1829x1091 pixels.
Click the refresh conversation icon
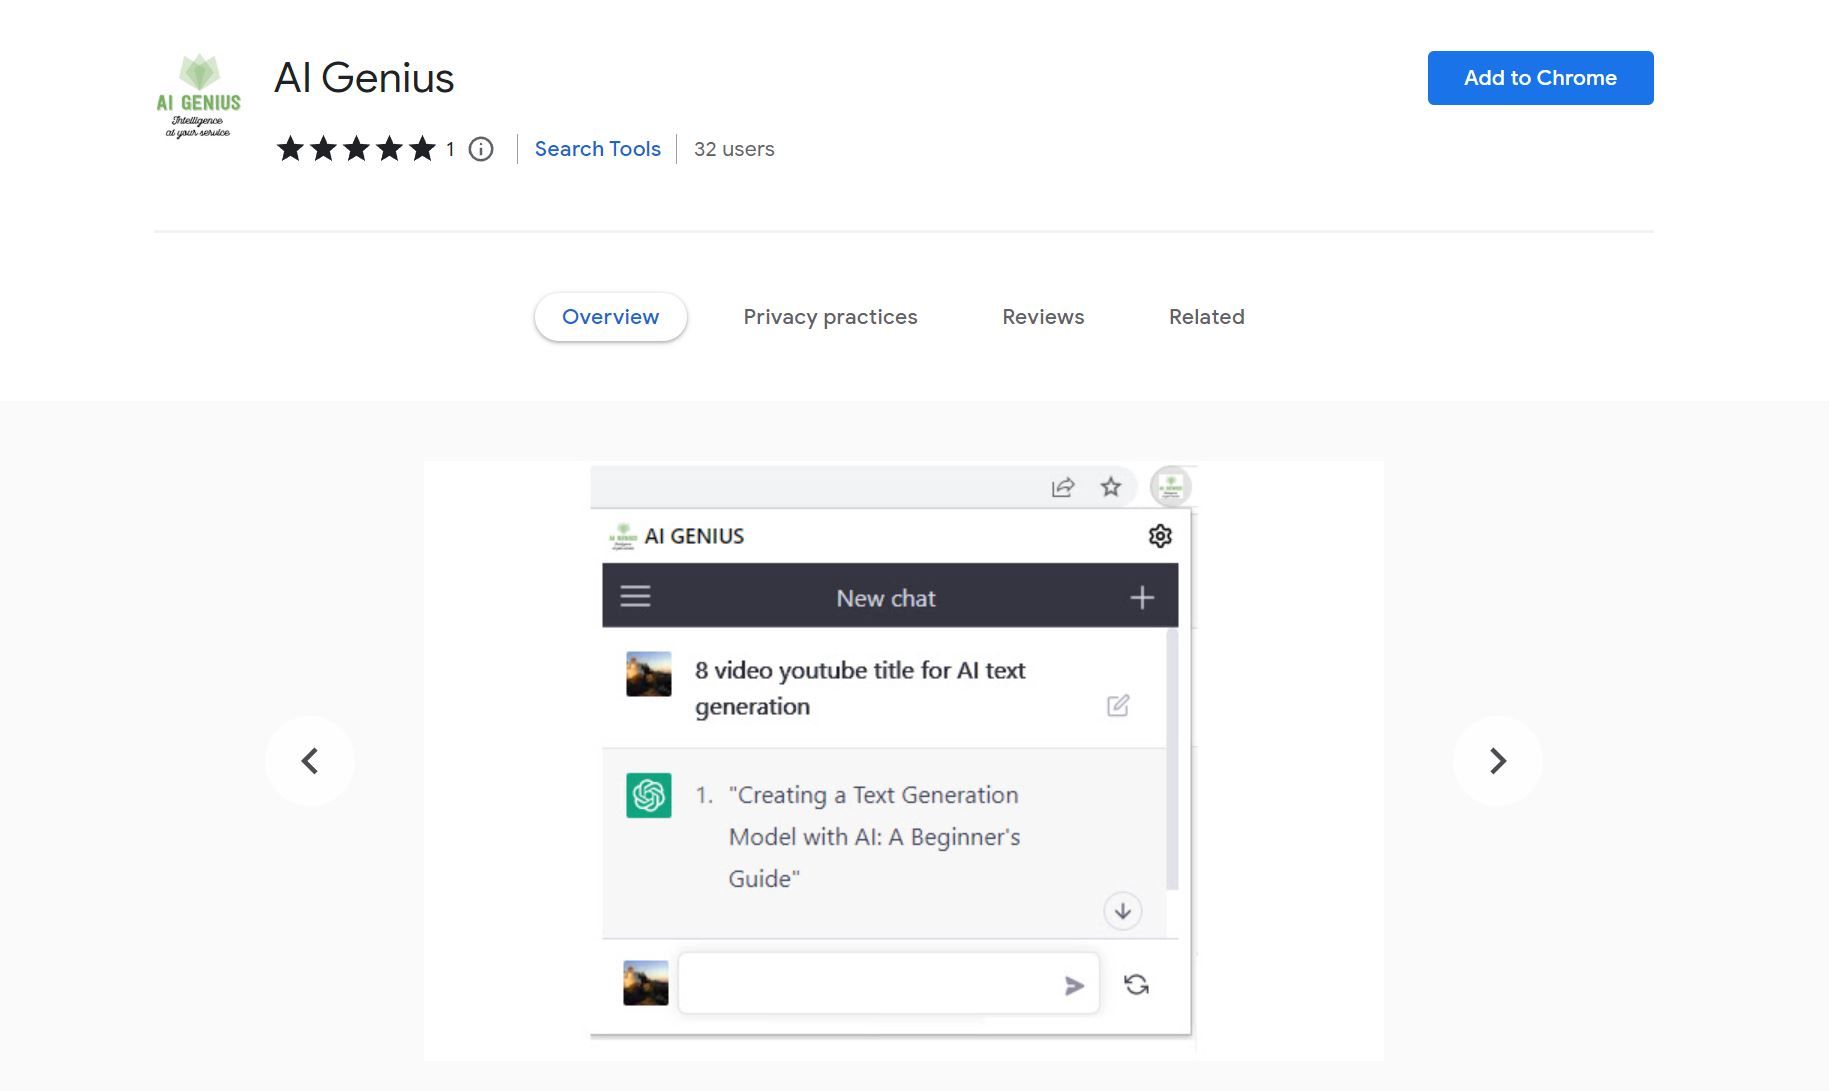tap(1136, 985)
